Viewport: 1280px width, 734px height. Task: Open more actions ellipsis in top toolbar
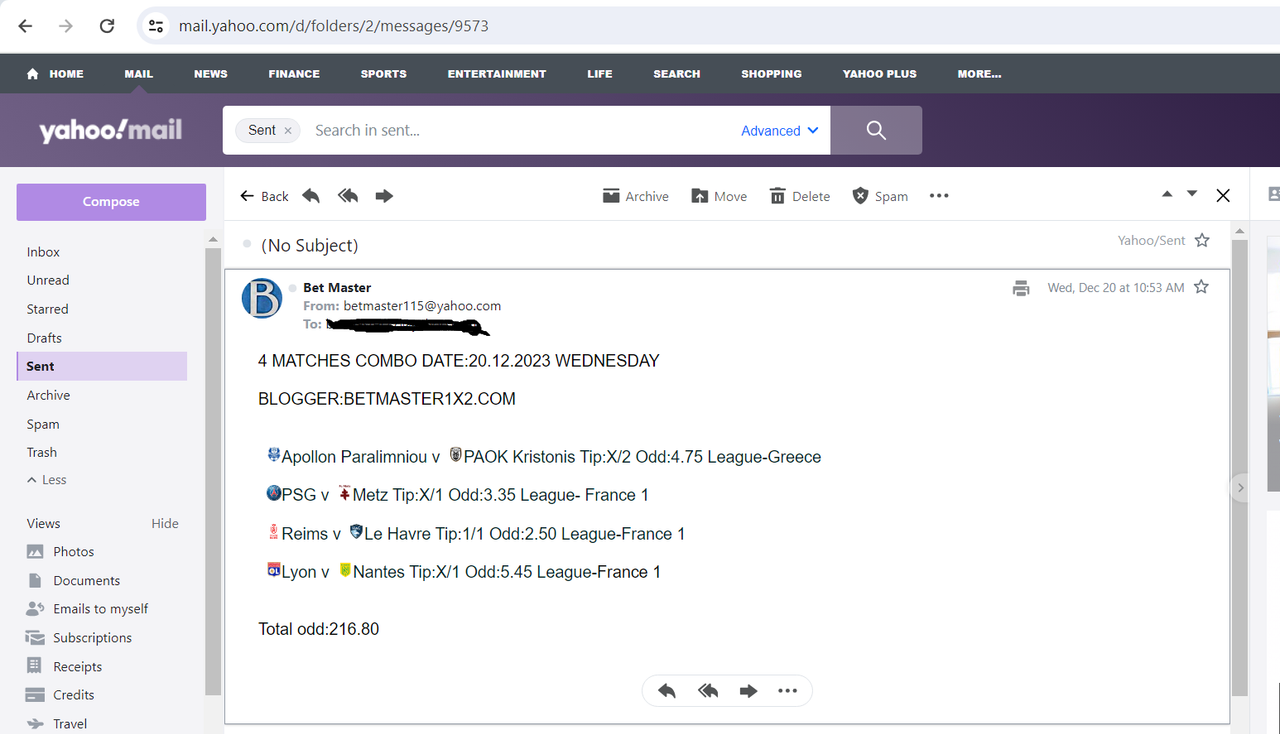coord(939,196)
